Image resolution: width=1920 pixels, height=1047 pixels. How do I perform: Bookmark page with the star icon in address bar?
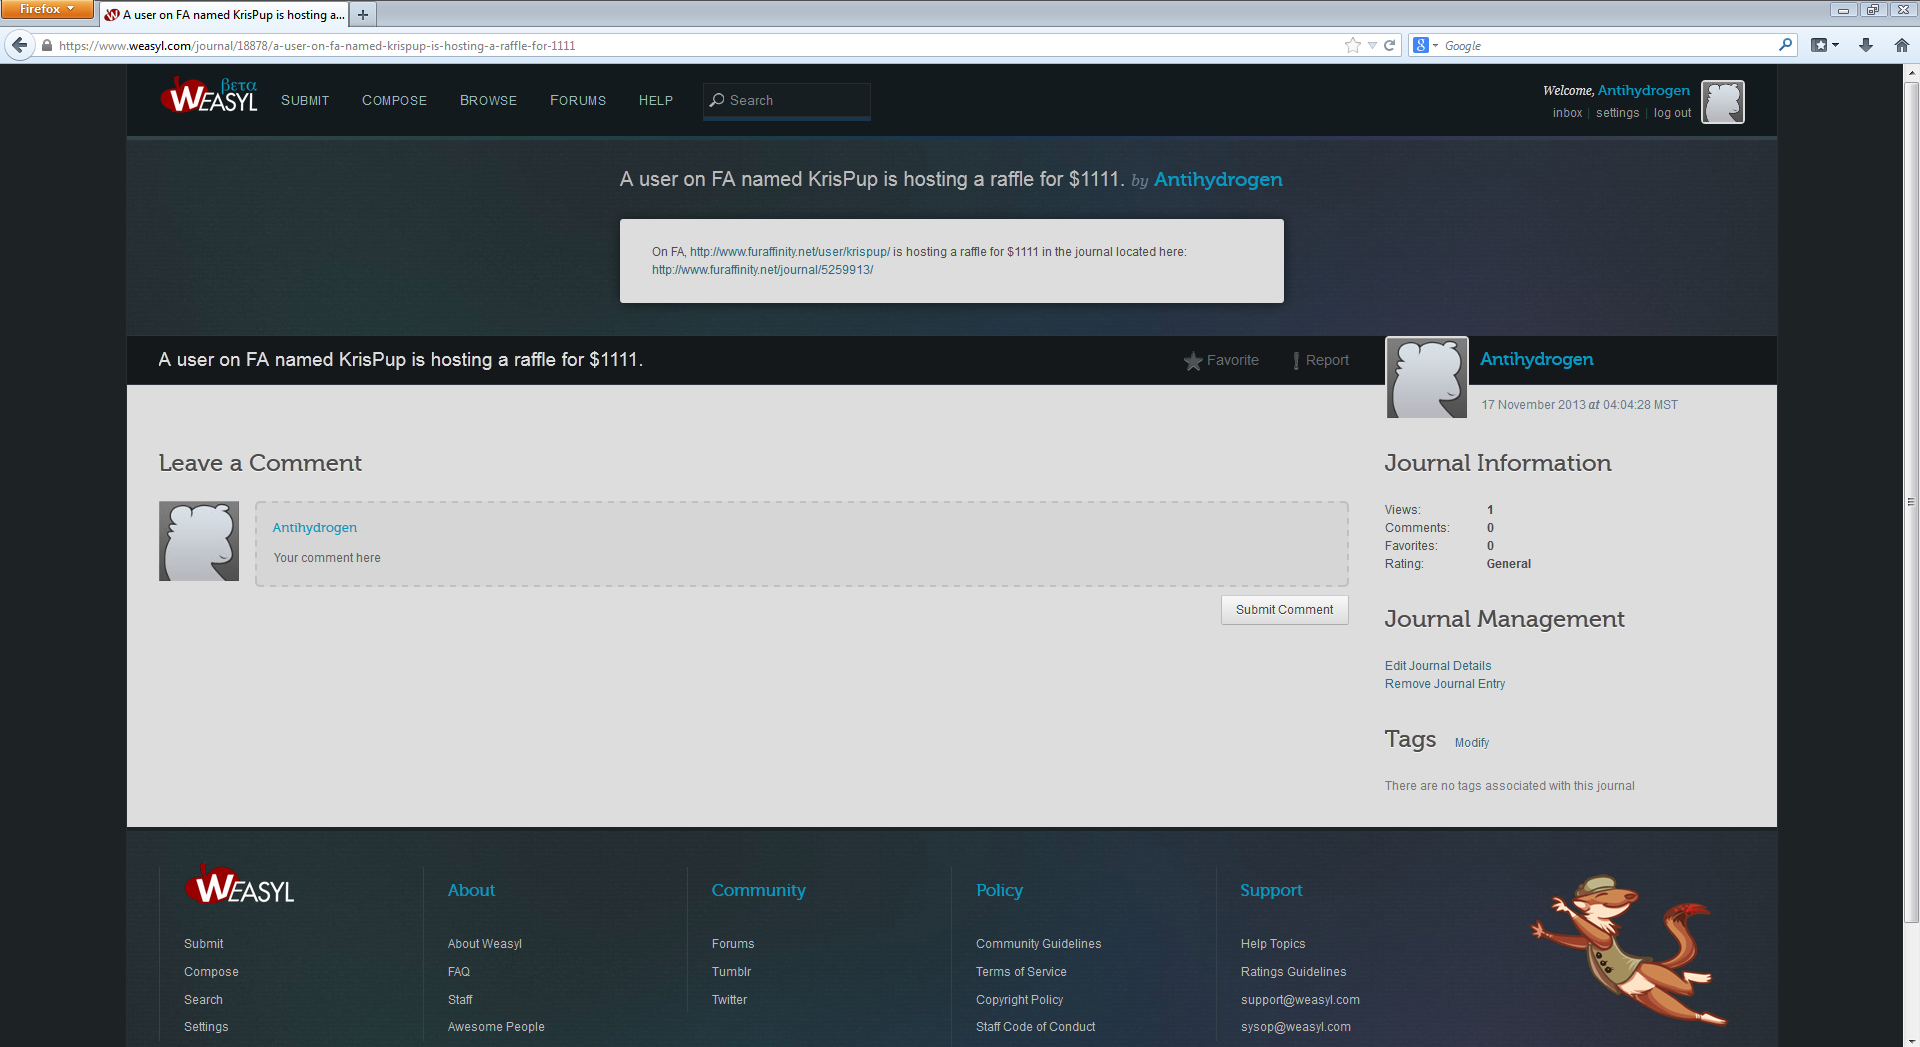pos(1353,45)
